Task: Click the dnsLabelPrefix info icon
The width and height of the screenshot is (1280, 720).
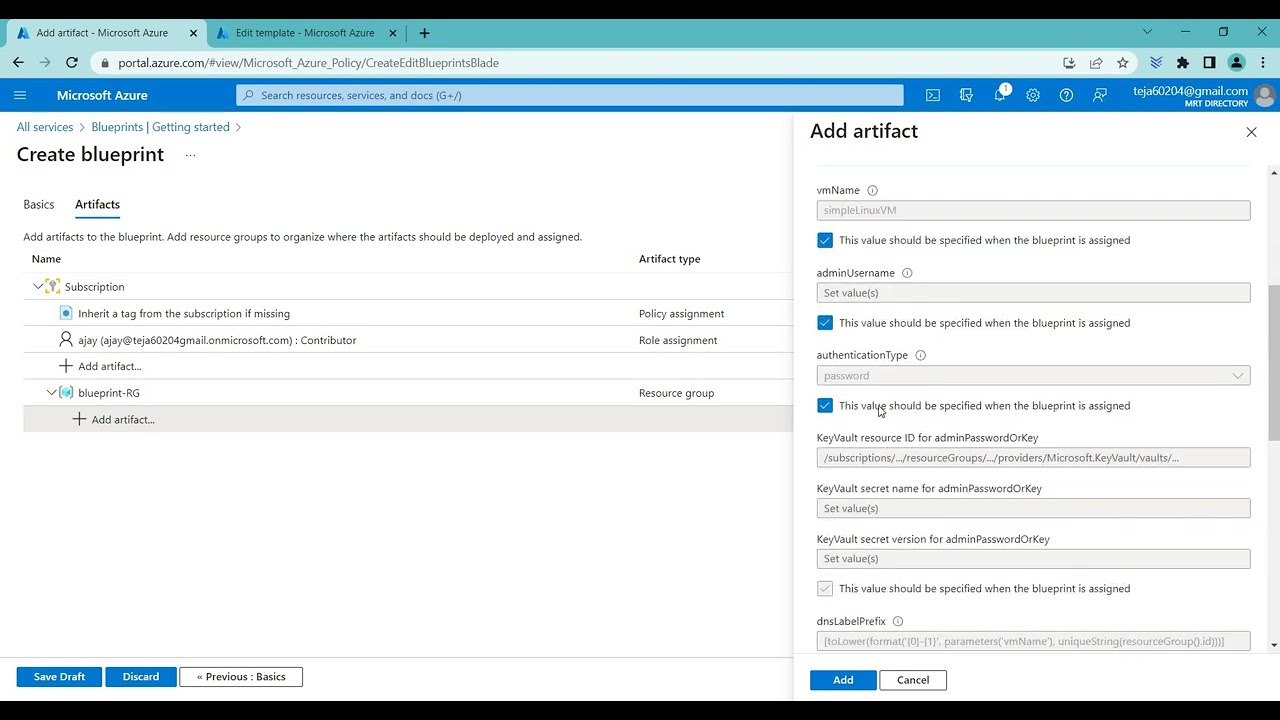Action: click(898, 621)
